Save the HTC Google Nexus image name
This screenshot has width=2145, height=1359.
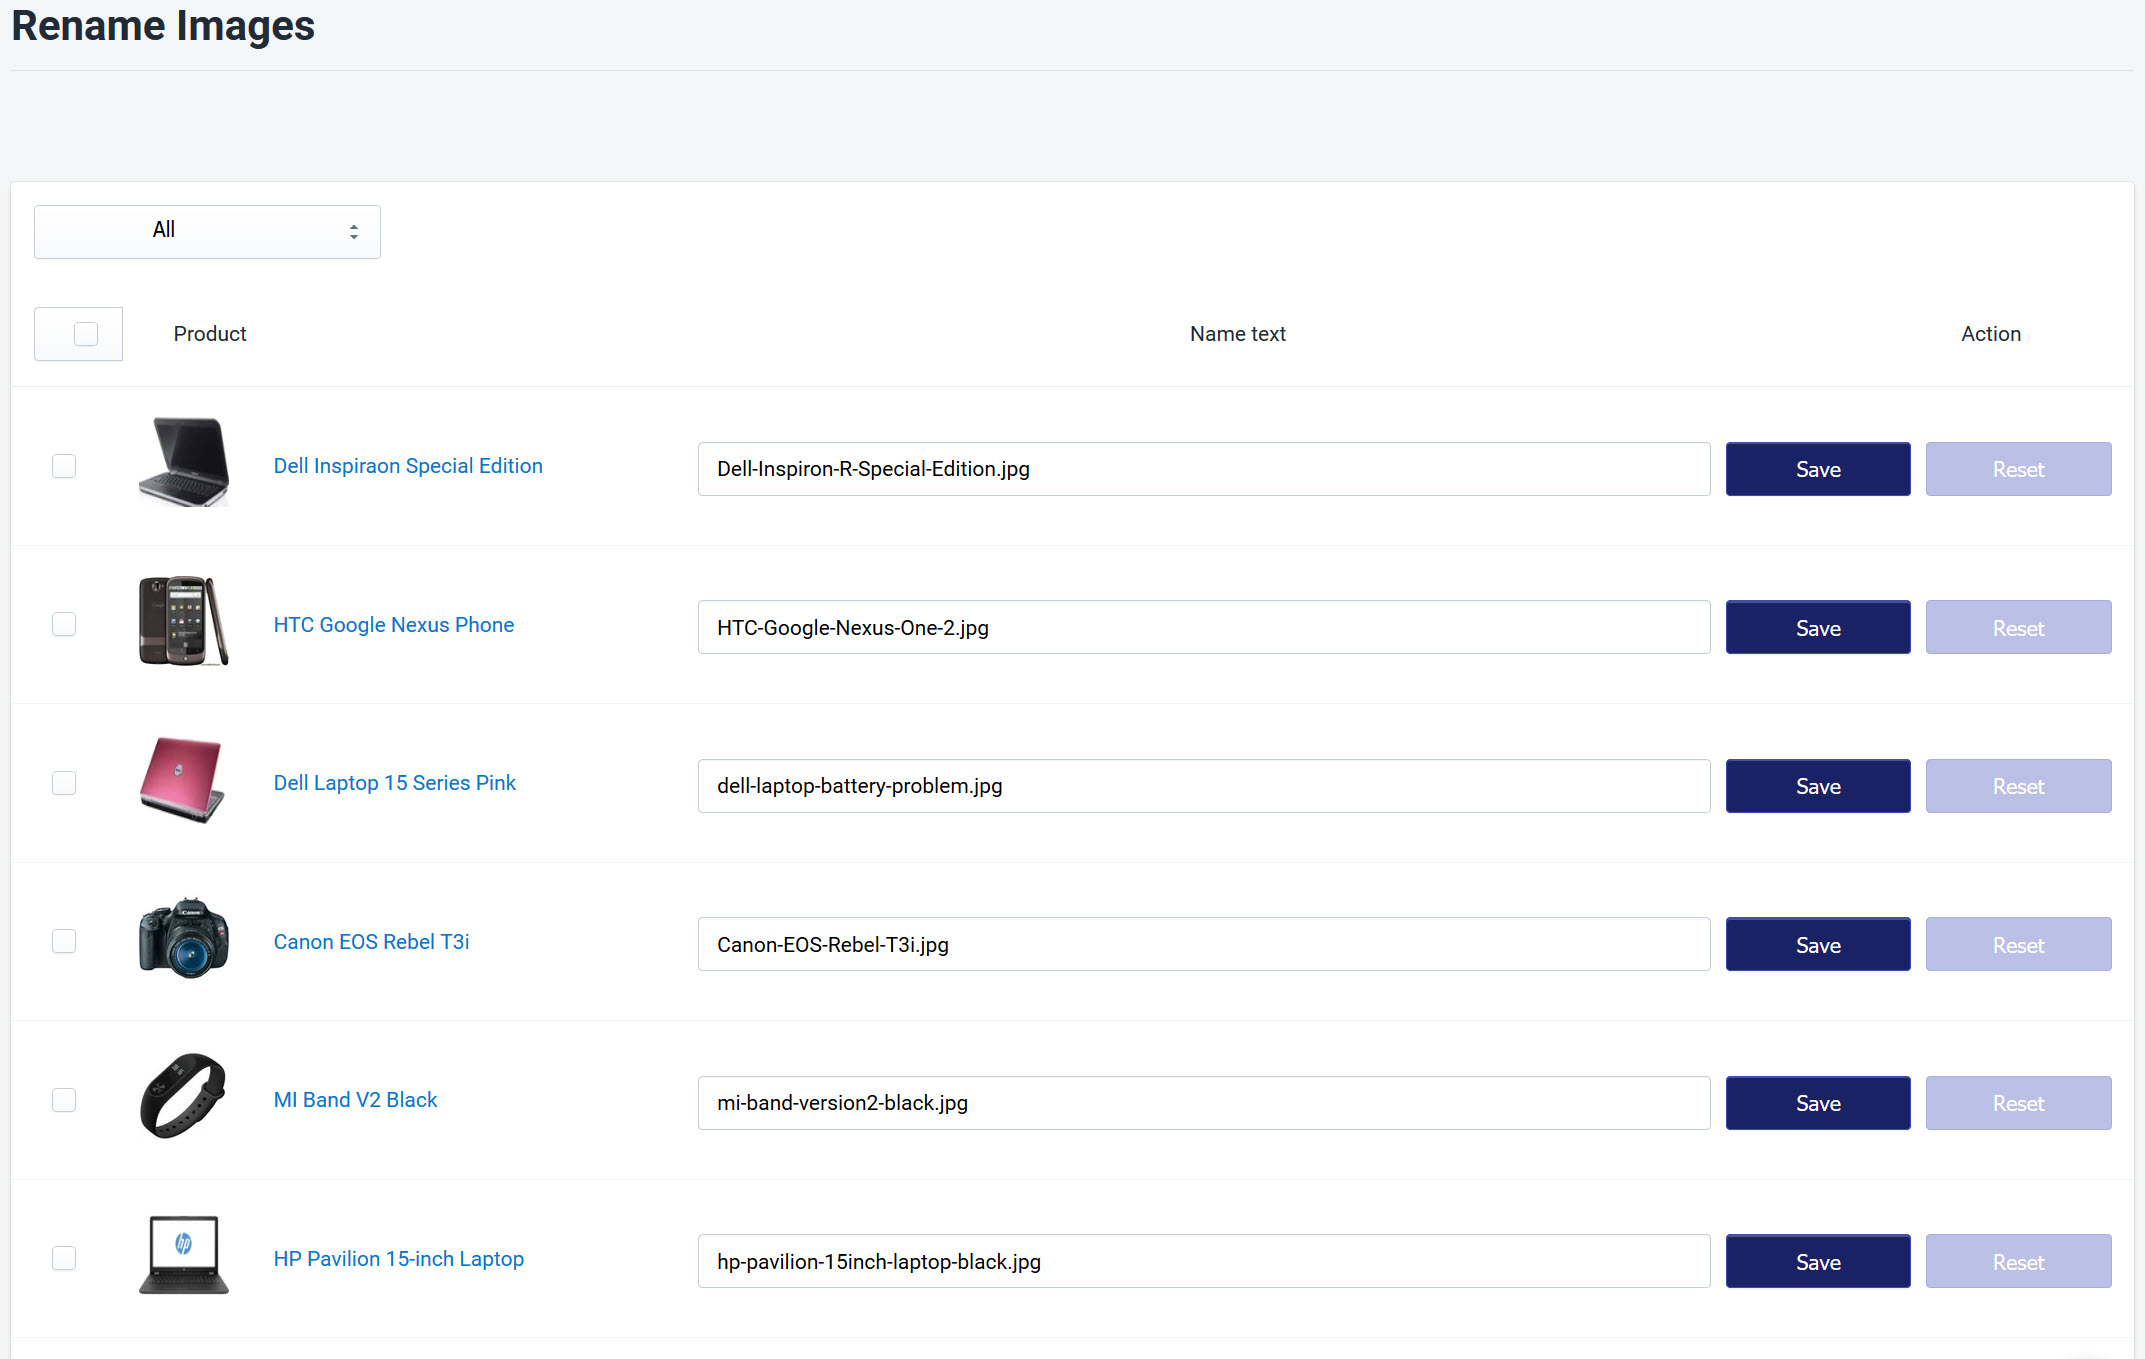1818,628
